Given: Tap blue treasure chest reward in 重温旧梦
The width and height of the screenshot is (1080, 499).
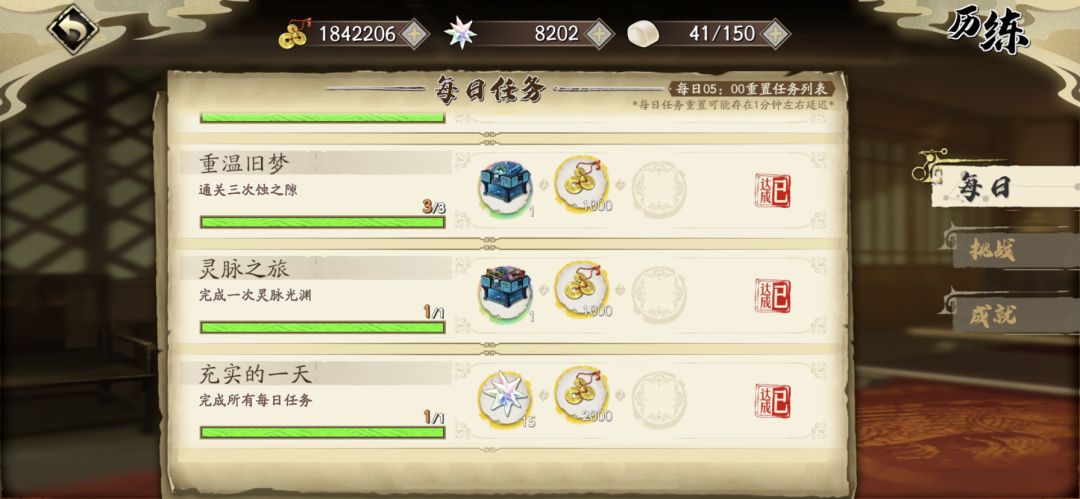Looking at the screenshot, I should [506, 187].
